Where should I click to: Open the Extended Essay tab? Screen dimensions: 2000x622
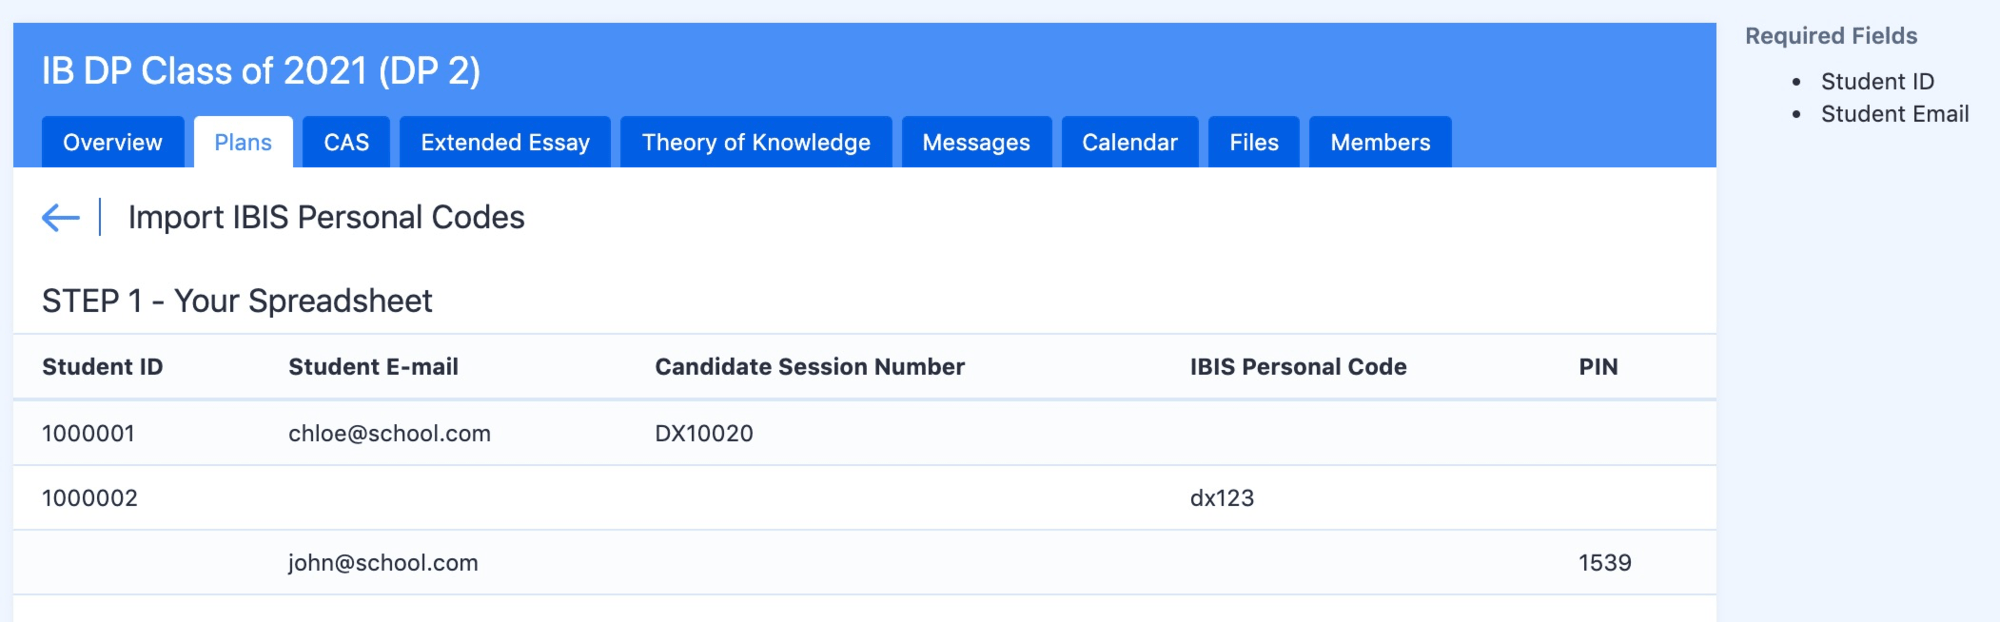coord(505,142)
